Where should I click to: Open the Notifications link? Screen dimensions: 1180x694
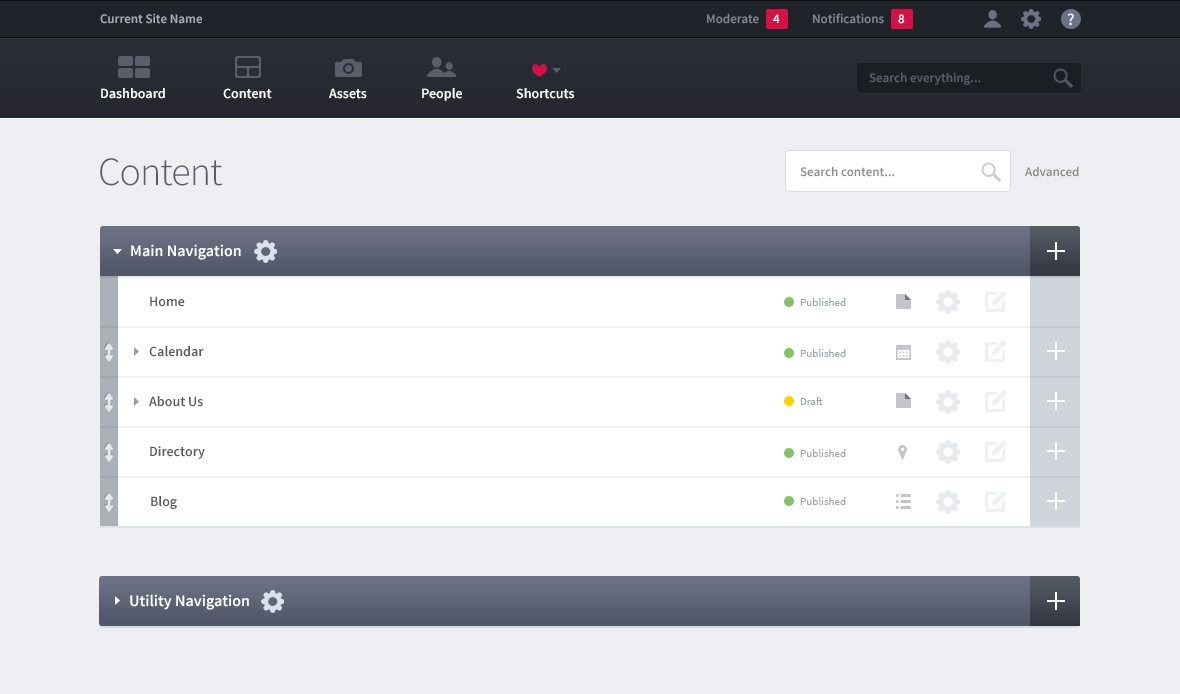(847, 19)
